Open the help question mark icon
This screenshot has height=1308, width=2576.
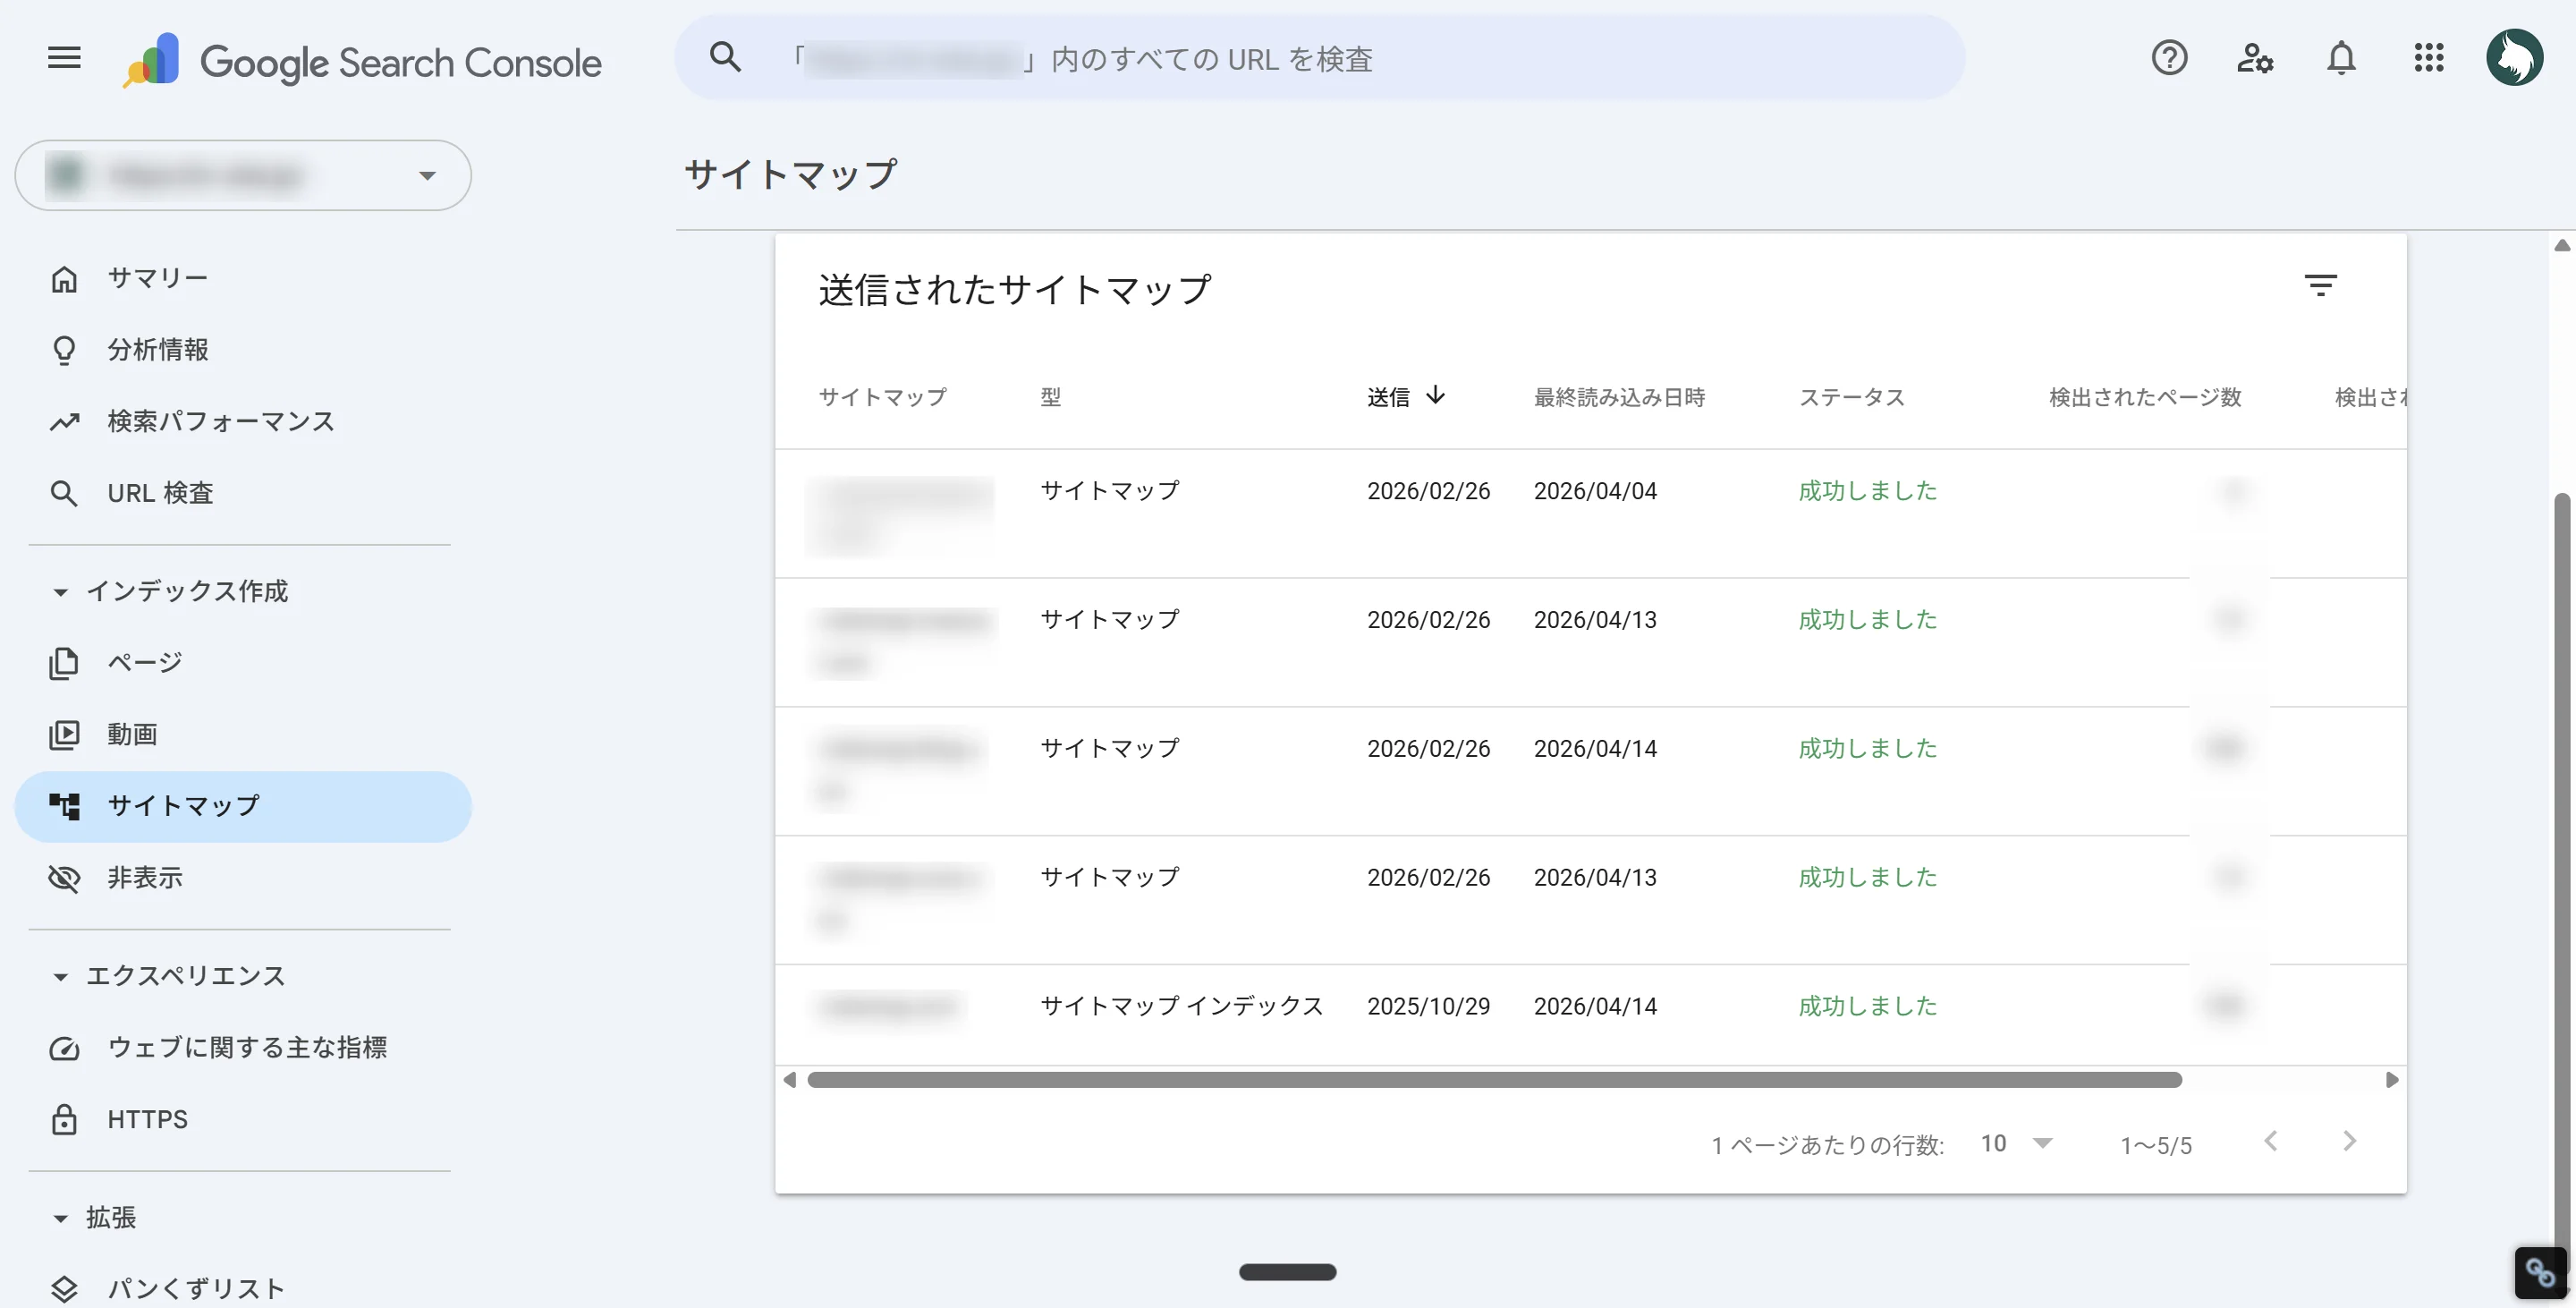pyautogui.click(x=2169, y=59)
